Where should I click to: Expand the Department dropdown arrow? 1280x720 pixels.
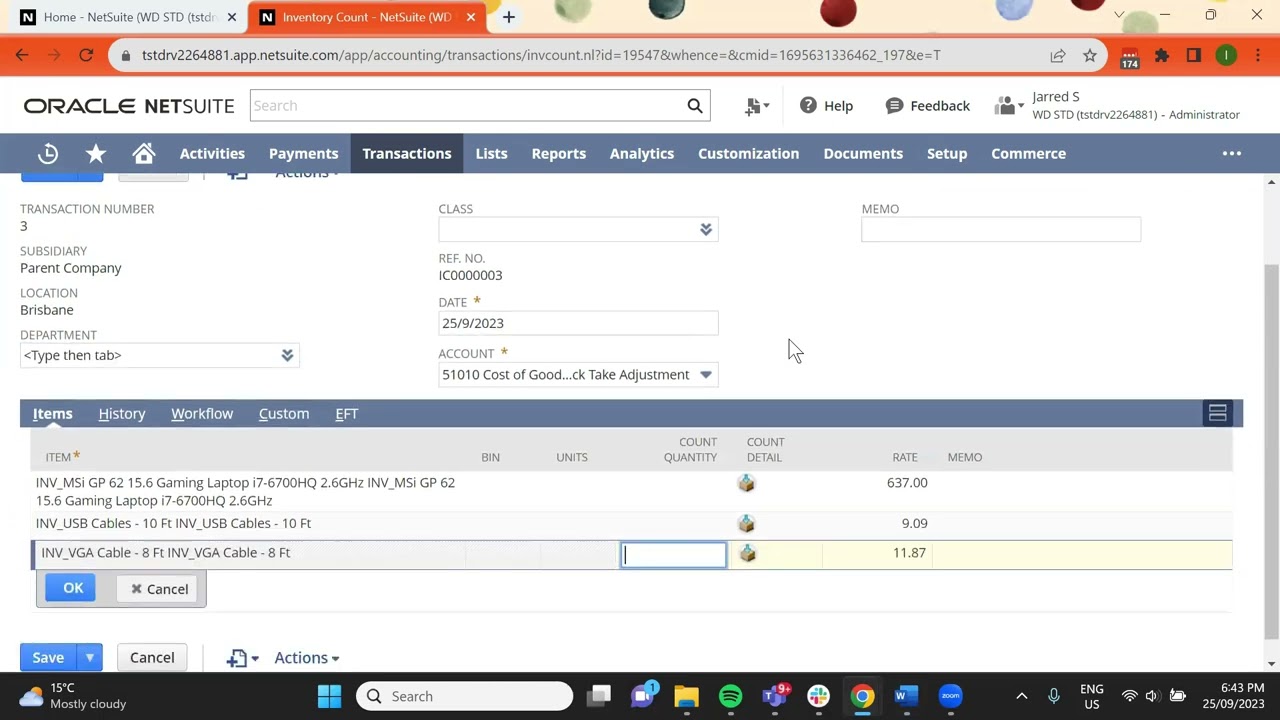[x=287, y=355]
